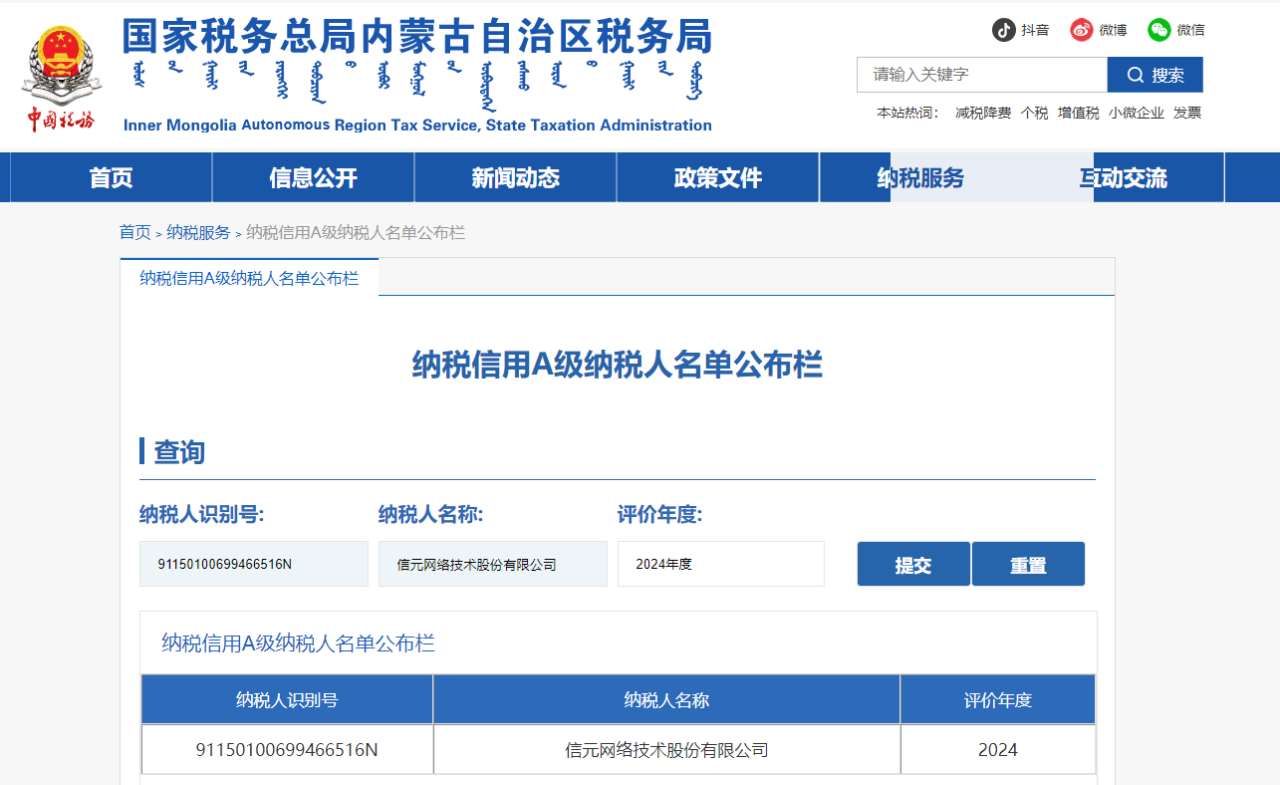Click the taxpayer ID input field

pyautogui.click(x=253, y=563)
